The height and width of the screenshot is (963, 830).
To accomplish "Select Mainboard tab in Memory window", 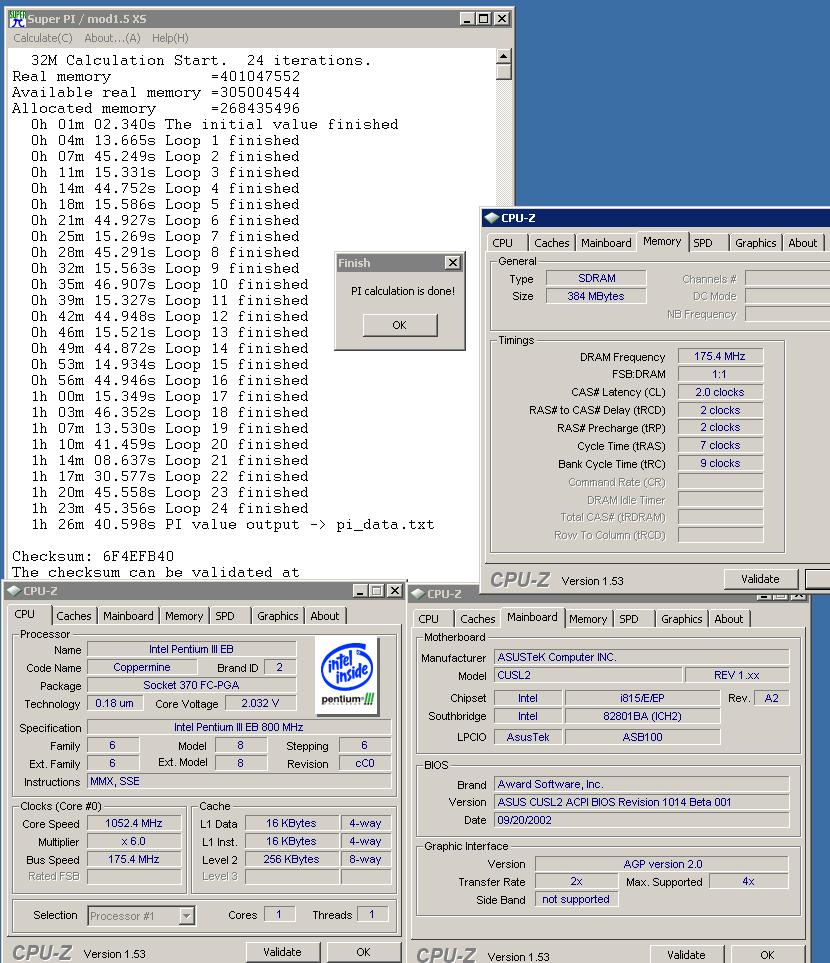I will [606, 243].
